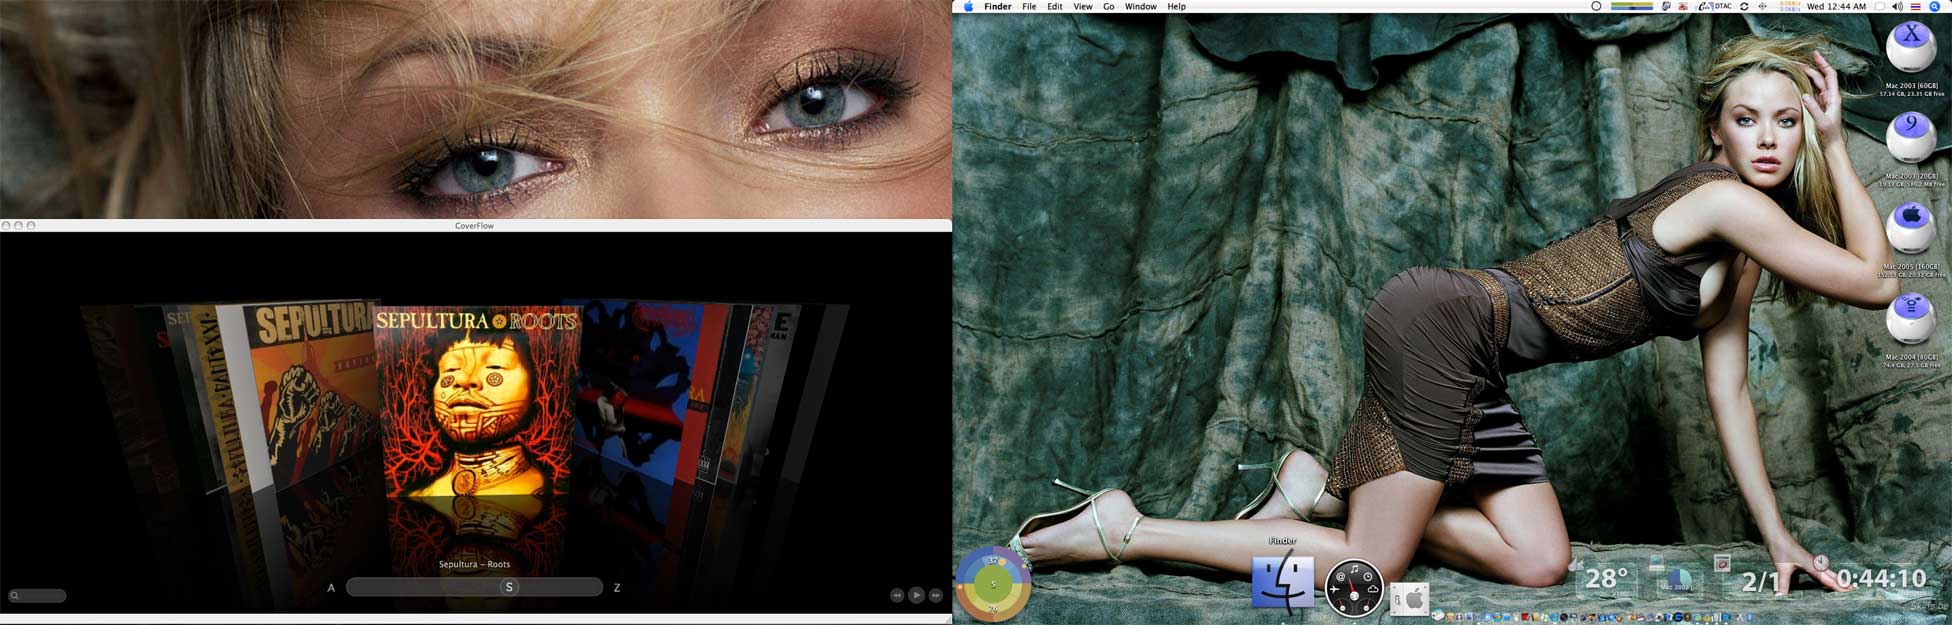Screen dimensions: 1952x625
Task: Click the small clock icon beside the time widget
Action: 1820,563
